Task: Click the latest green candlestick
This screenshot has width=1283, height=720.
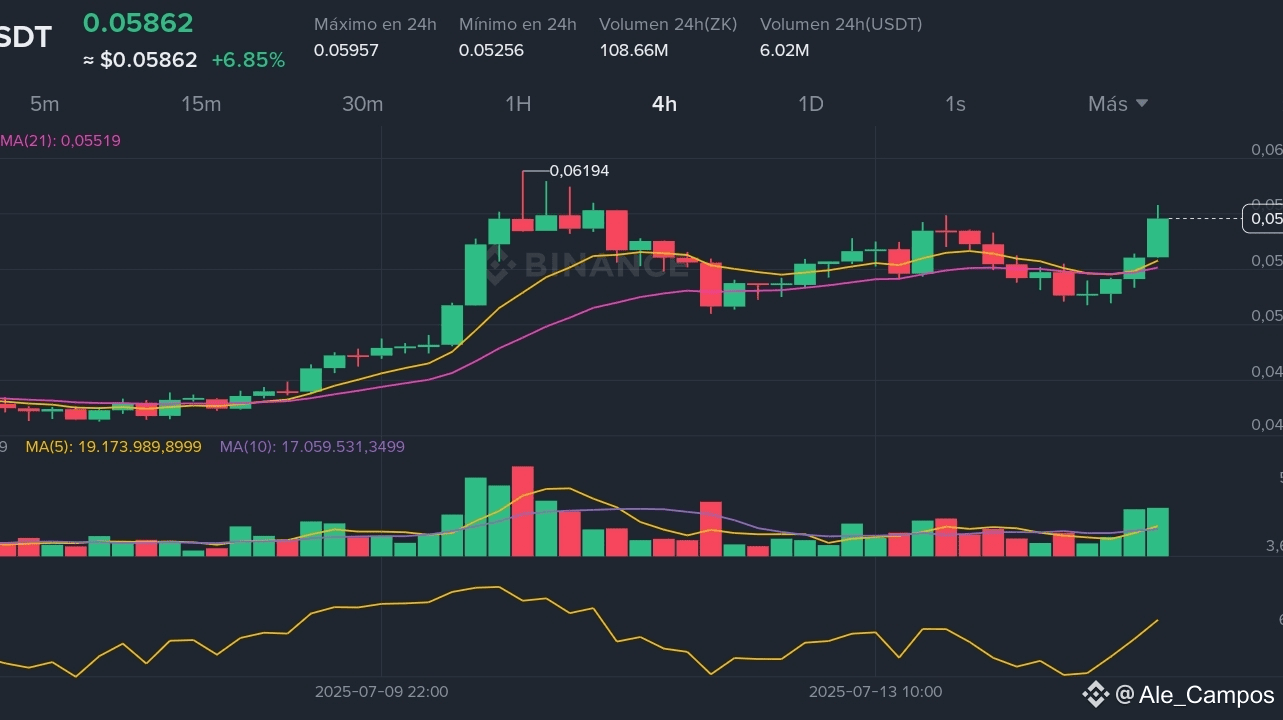Action: [1158, 237]
